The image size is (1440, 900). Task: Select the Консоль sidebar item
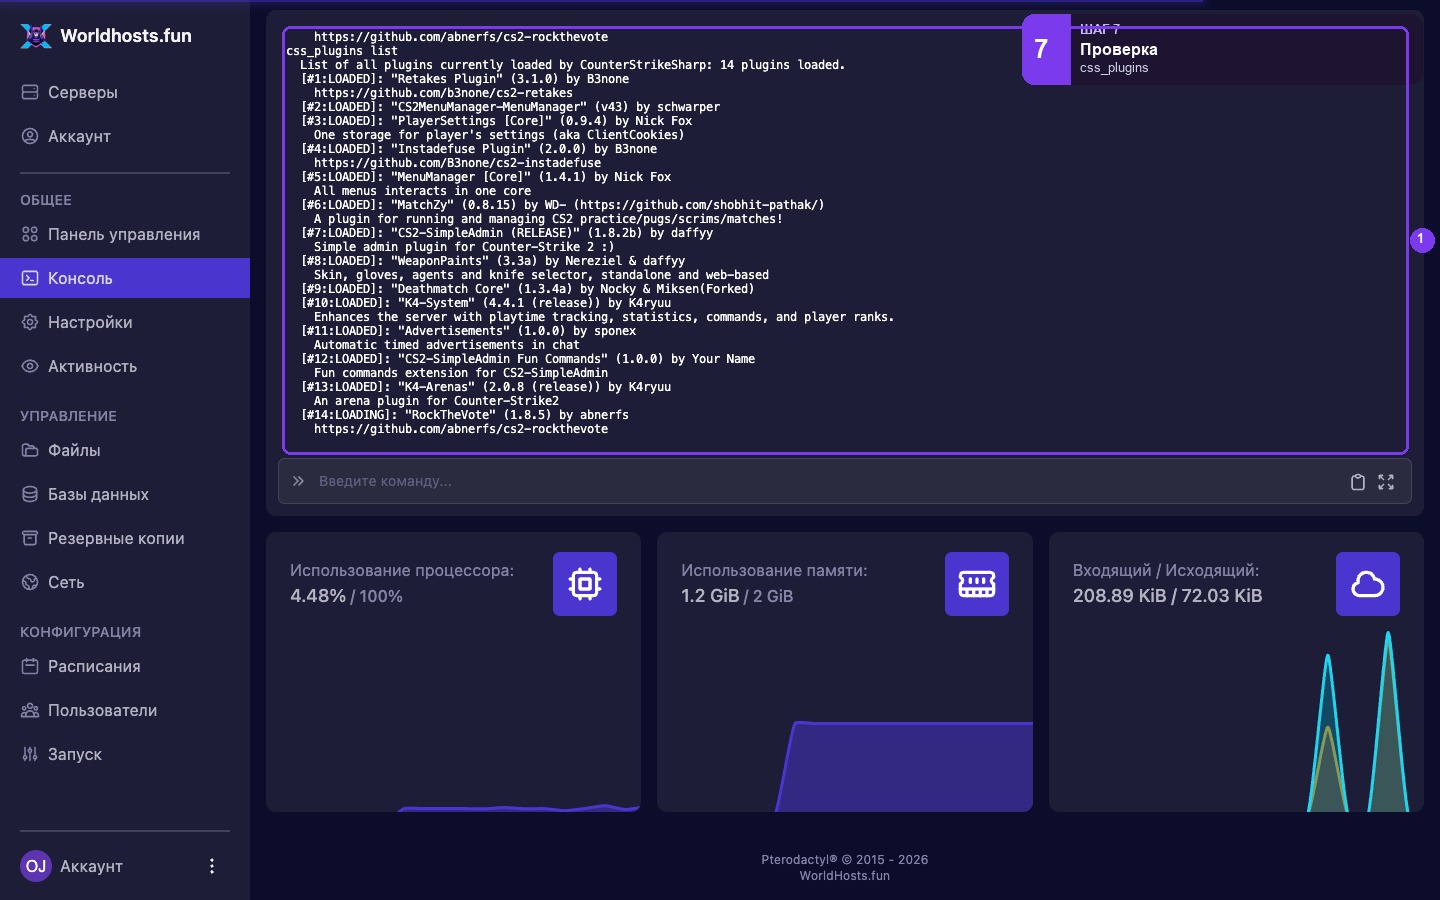point(125,278)
